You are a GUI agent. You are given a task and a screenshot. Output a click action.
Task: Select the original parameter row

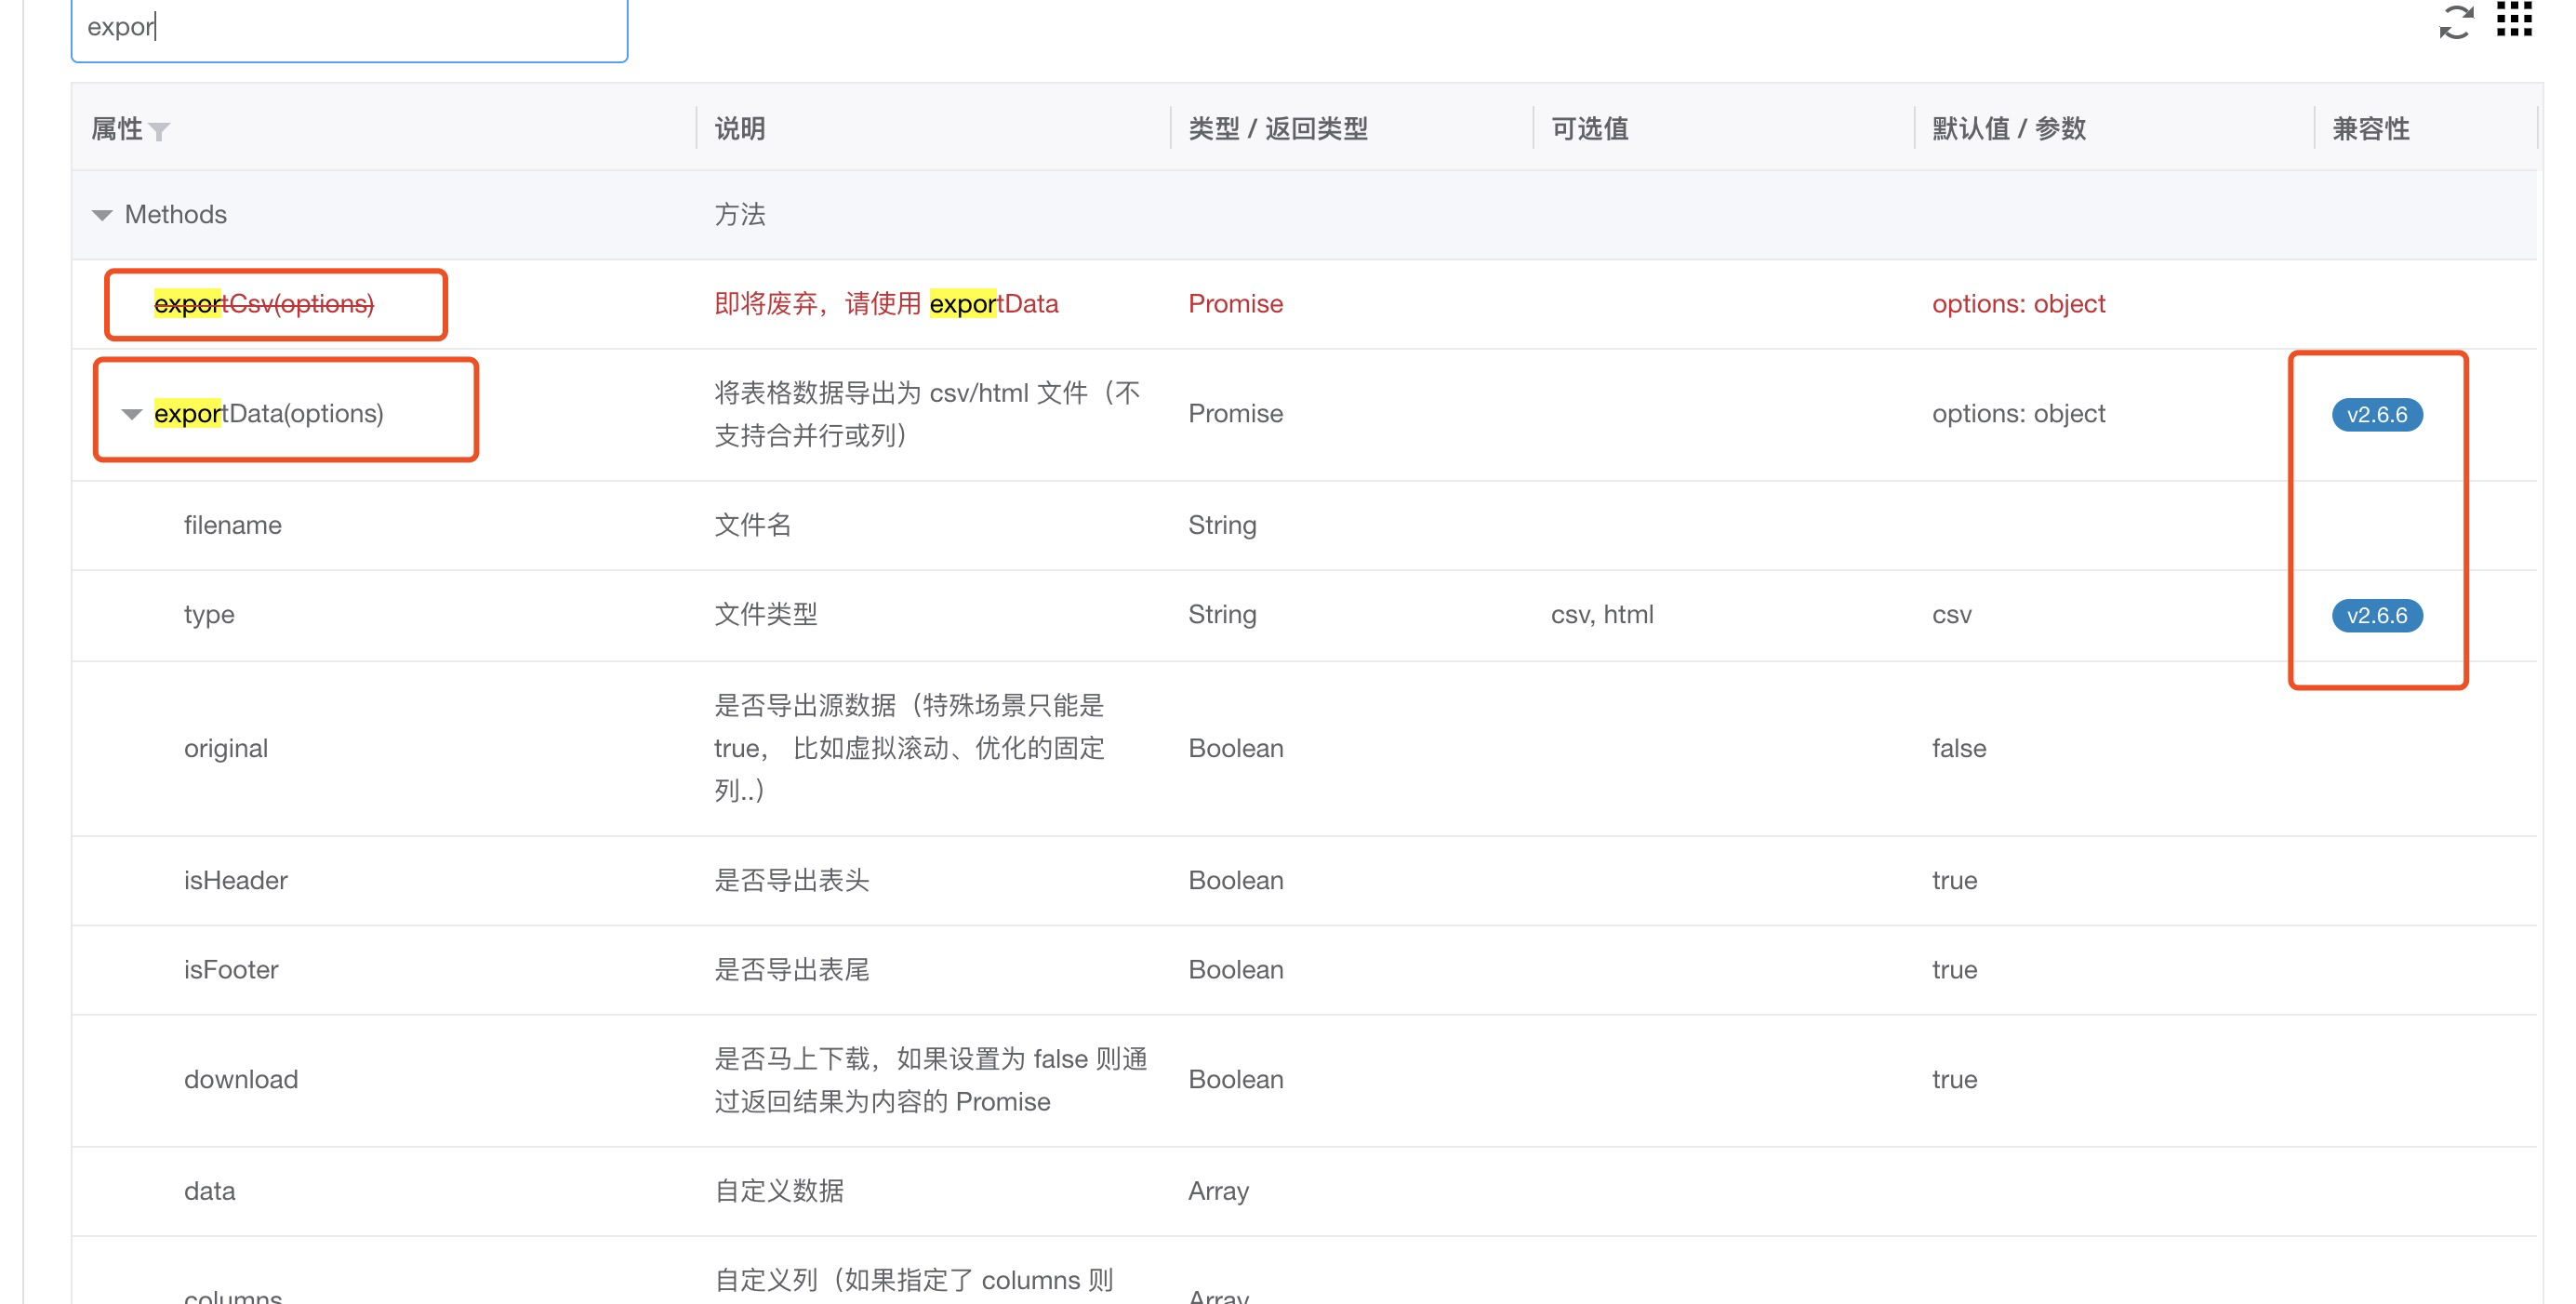(226, 748)
